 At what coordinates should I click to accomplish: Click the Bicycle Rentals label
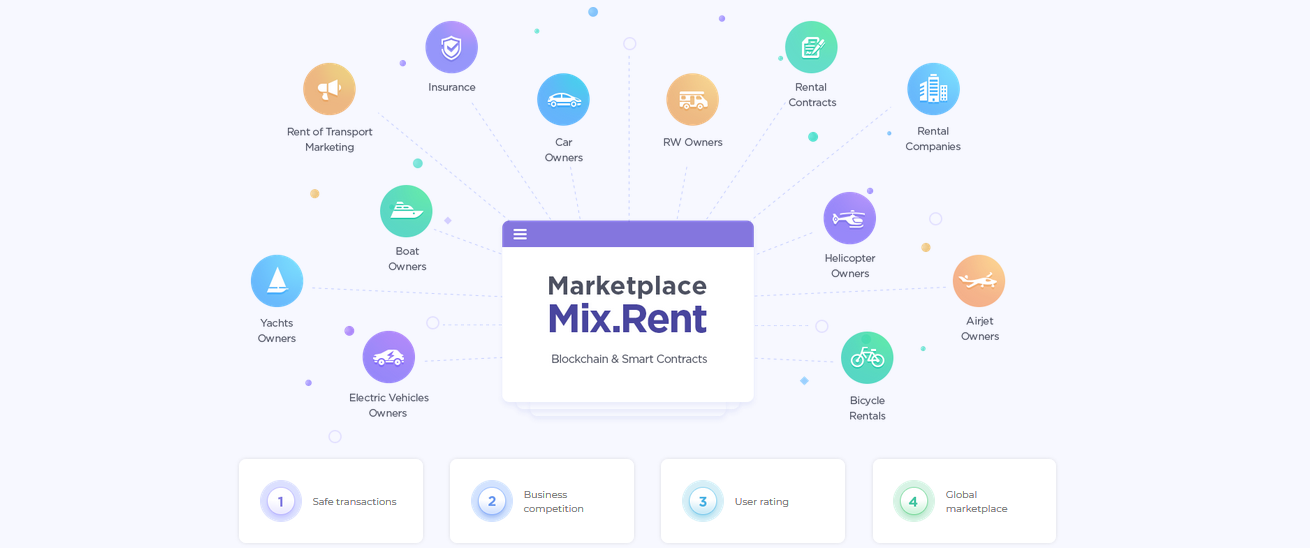click(x=867, y=408)
